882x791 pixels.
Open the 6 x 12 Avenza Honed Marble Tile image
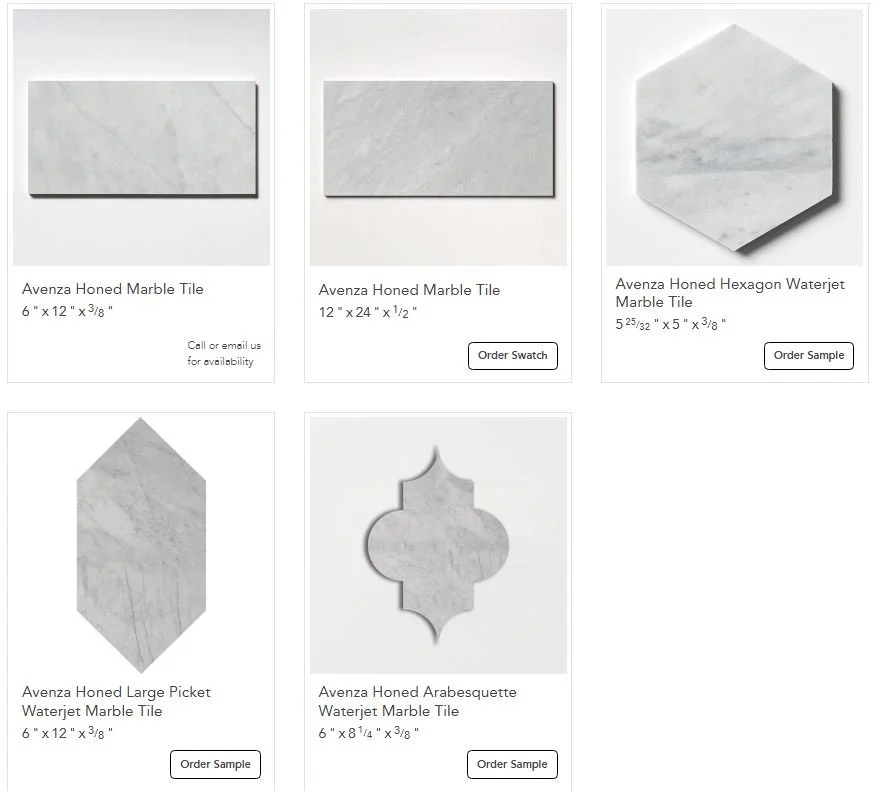[x=141, y=137]
